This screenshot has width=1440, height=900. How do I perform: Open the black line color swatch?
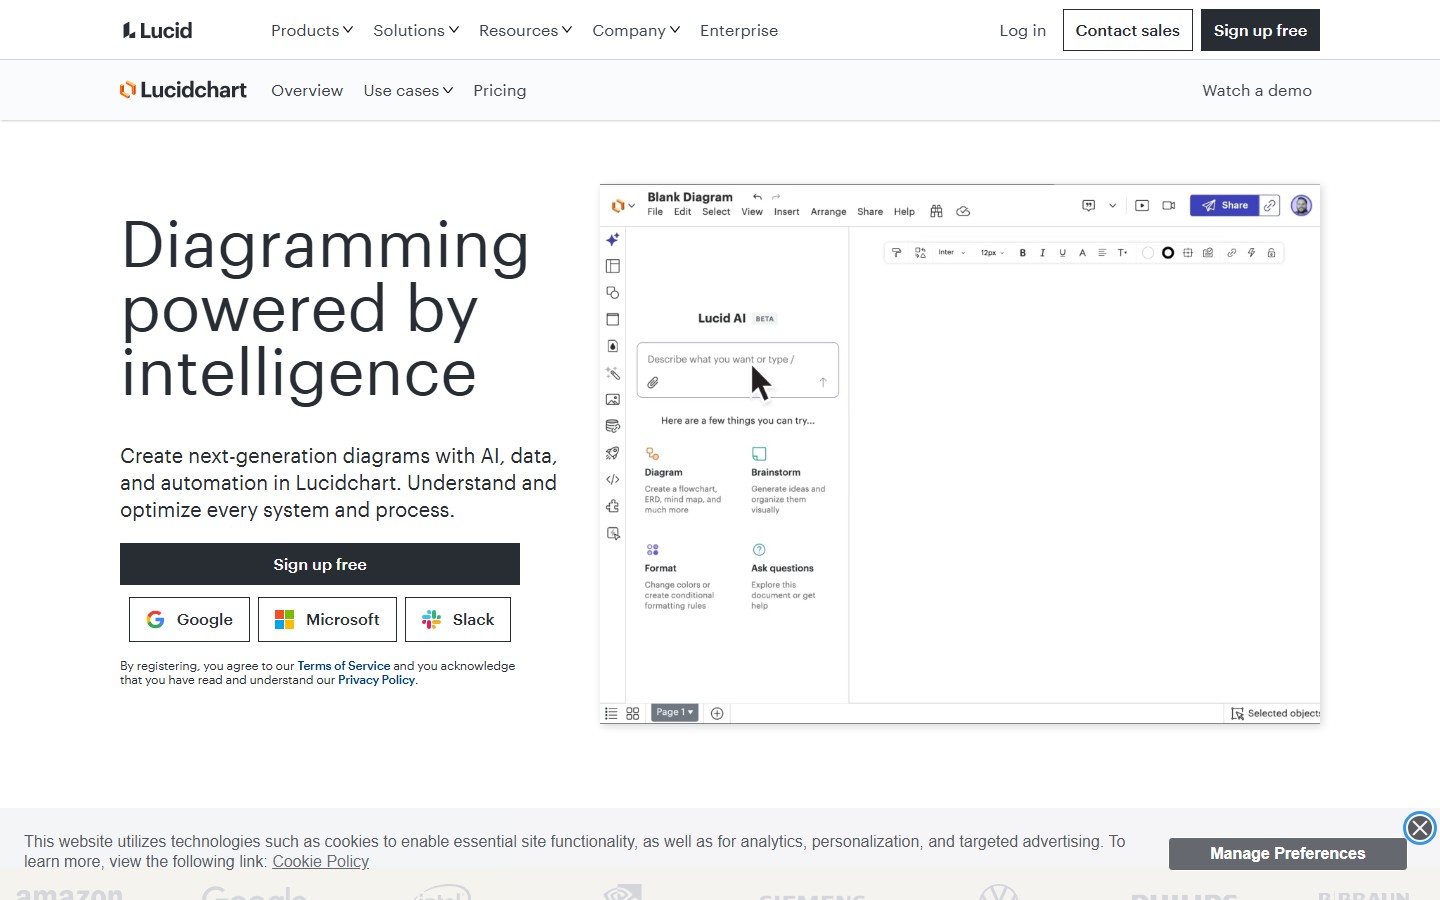point(1168,253)
